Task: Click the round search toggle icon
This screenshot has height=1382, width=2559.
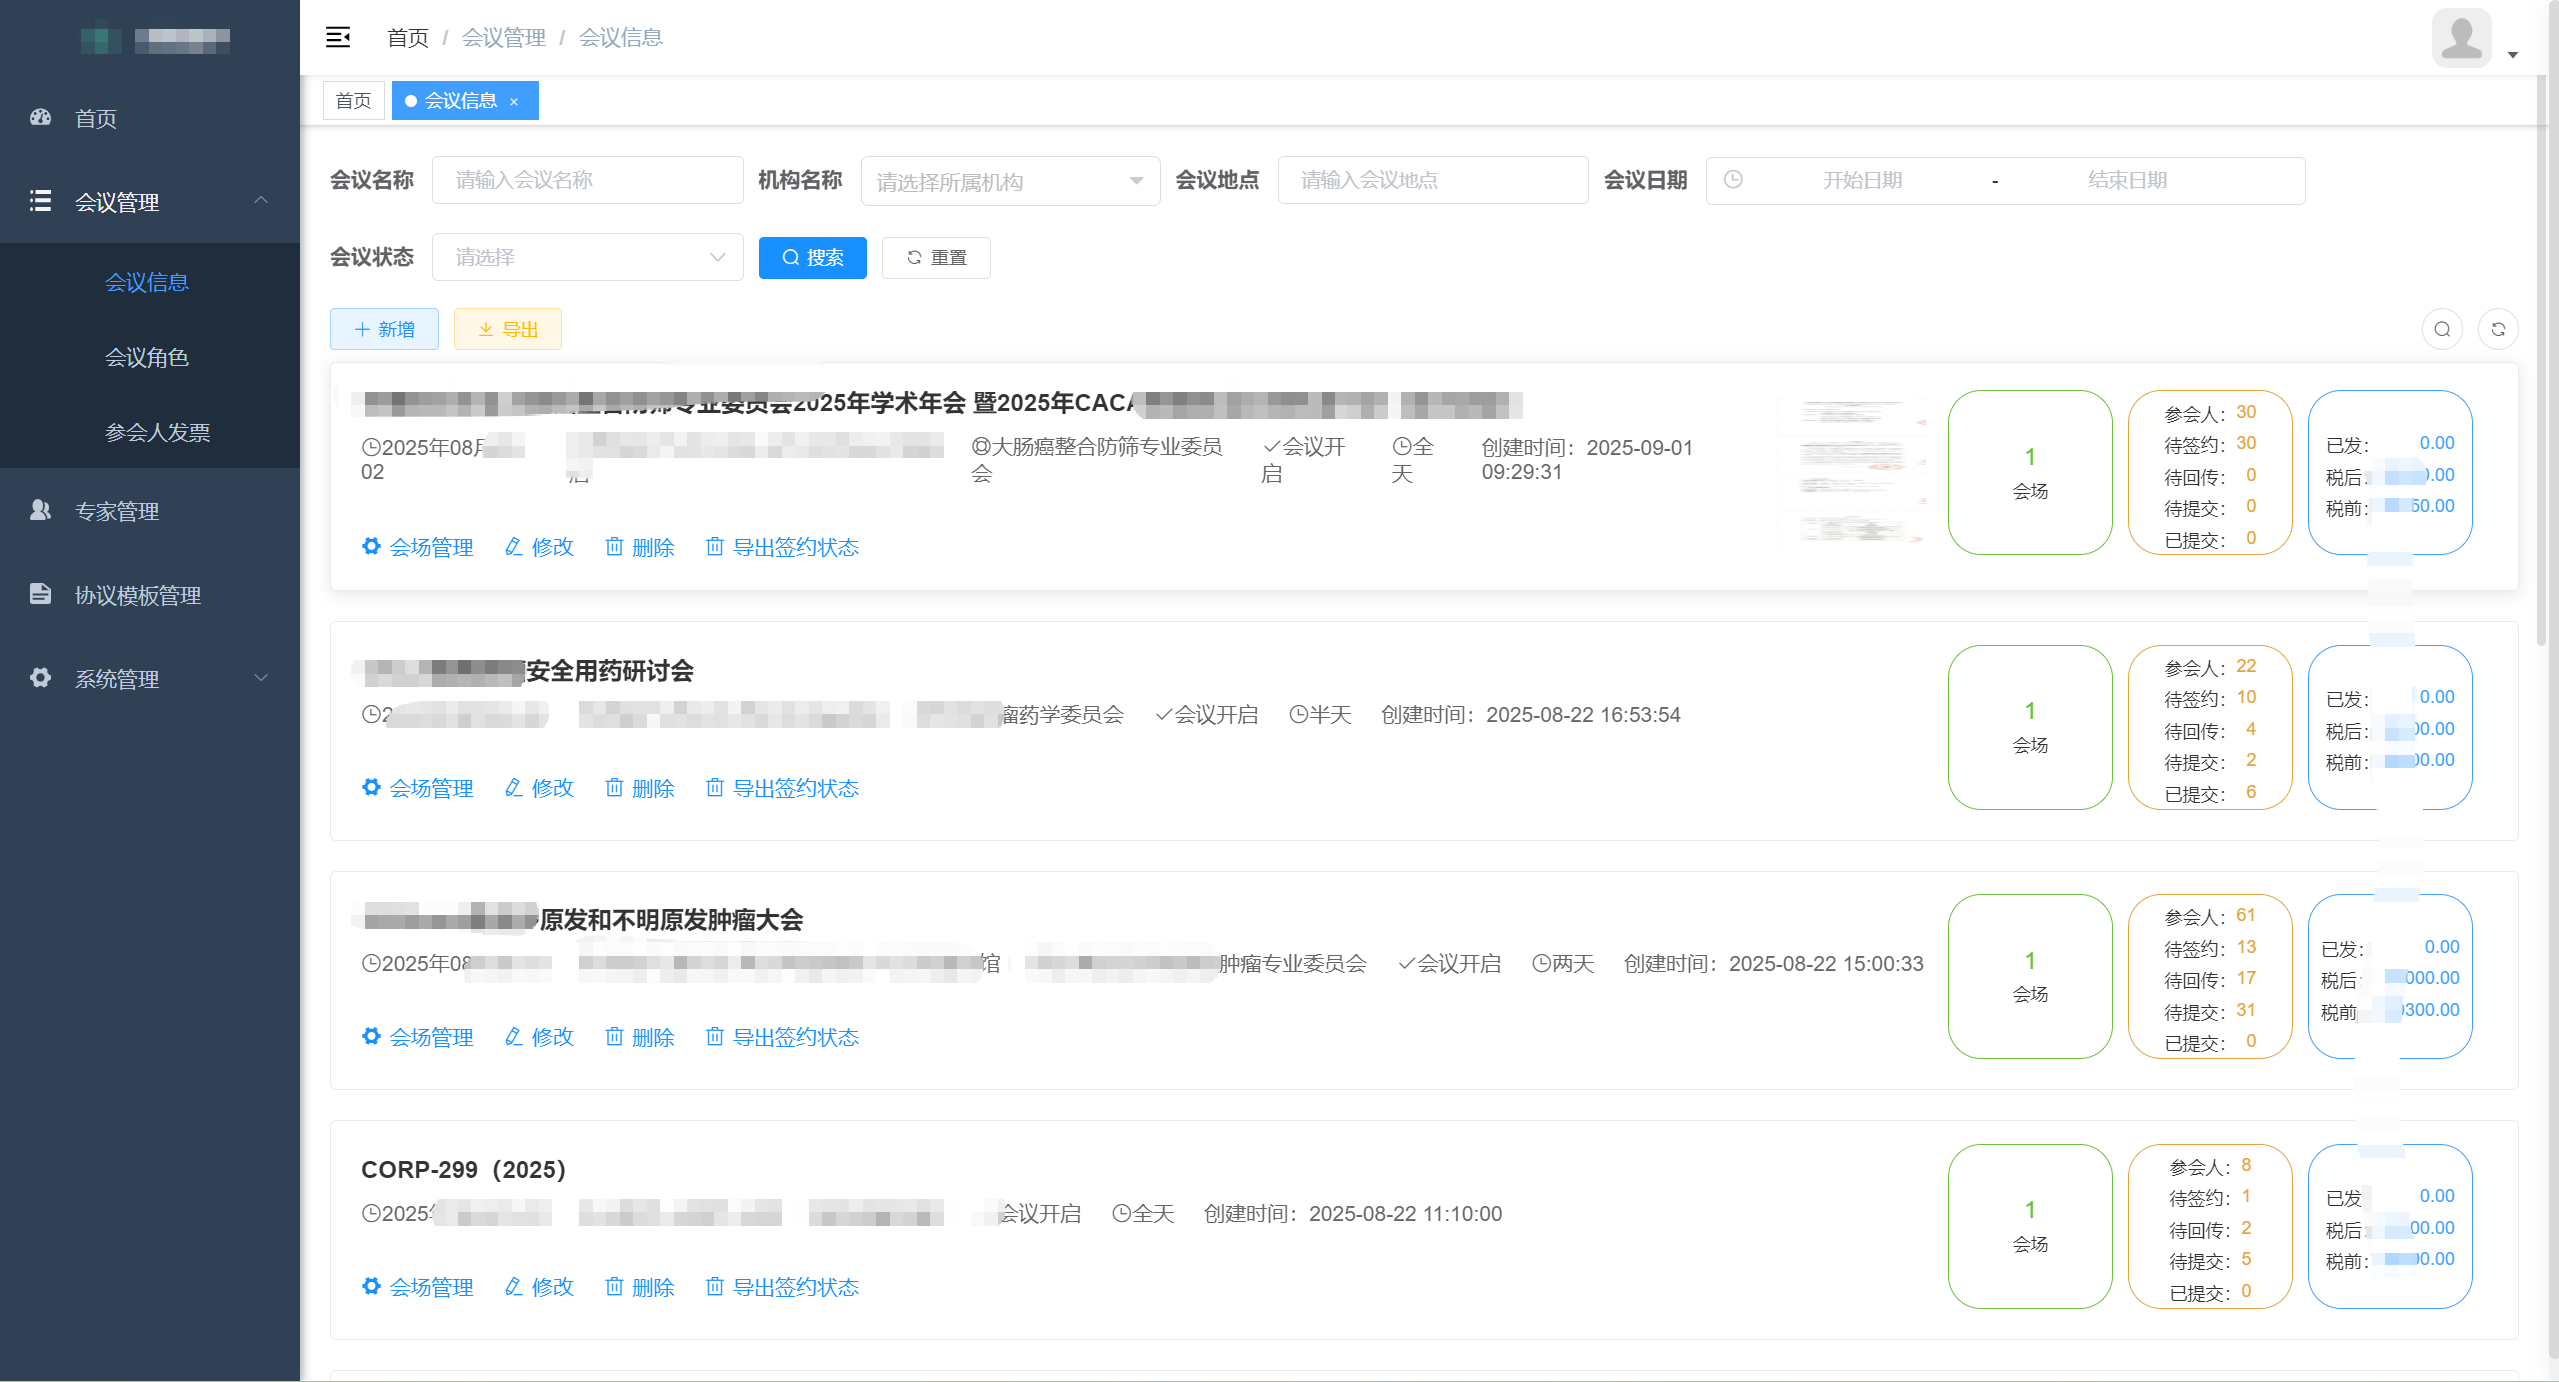Action: (2441, 329)
